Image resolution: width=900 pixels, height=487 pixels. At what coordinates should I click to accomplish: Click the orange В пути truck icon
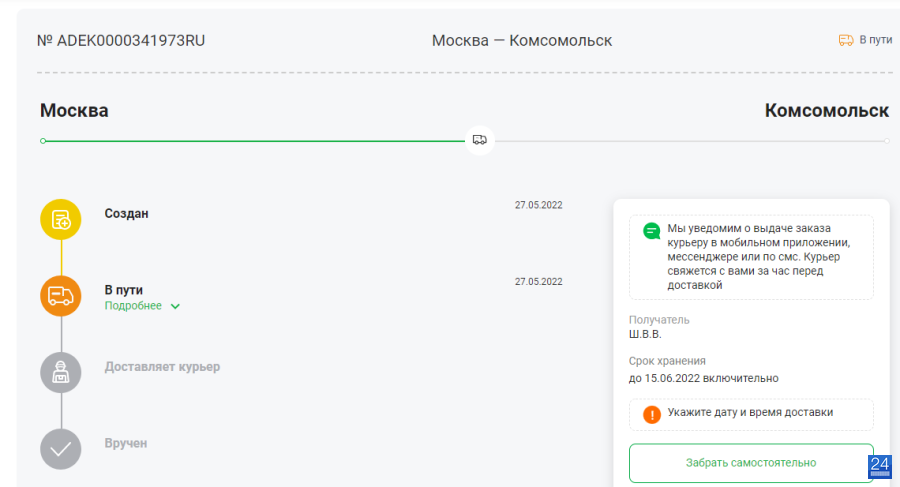(61, 296)
